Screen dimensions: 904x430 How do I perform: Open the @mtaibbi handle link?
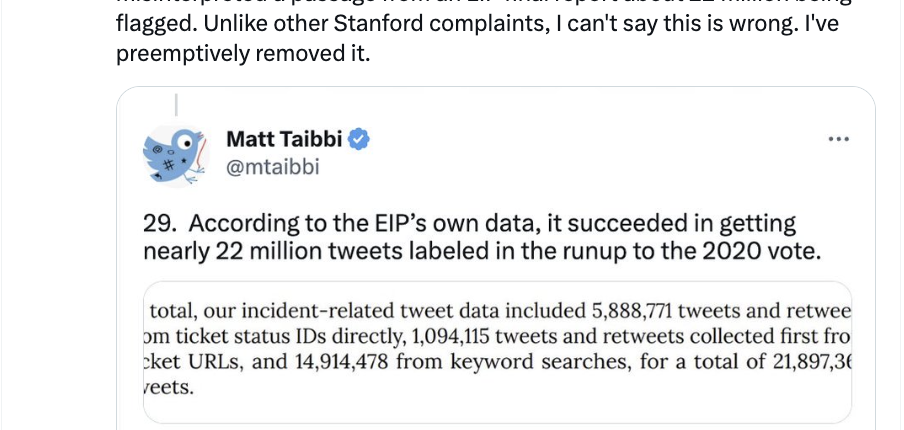[272, 168]
